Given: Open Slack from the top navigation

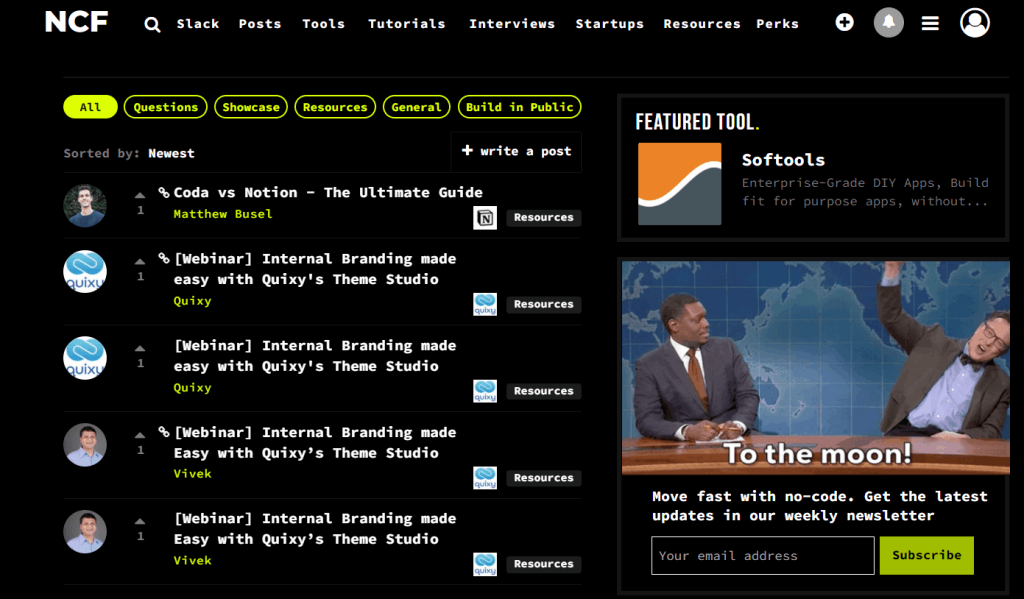Looking at the screenshot, I should click(x=198, y=24).
